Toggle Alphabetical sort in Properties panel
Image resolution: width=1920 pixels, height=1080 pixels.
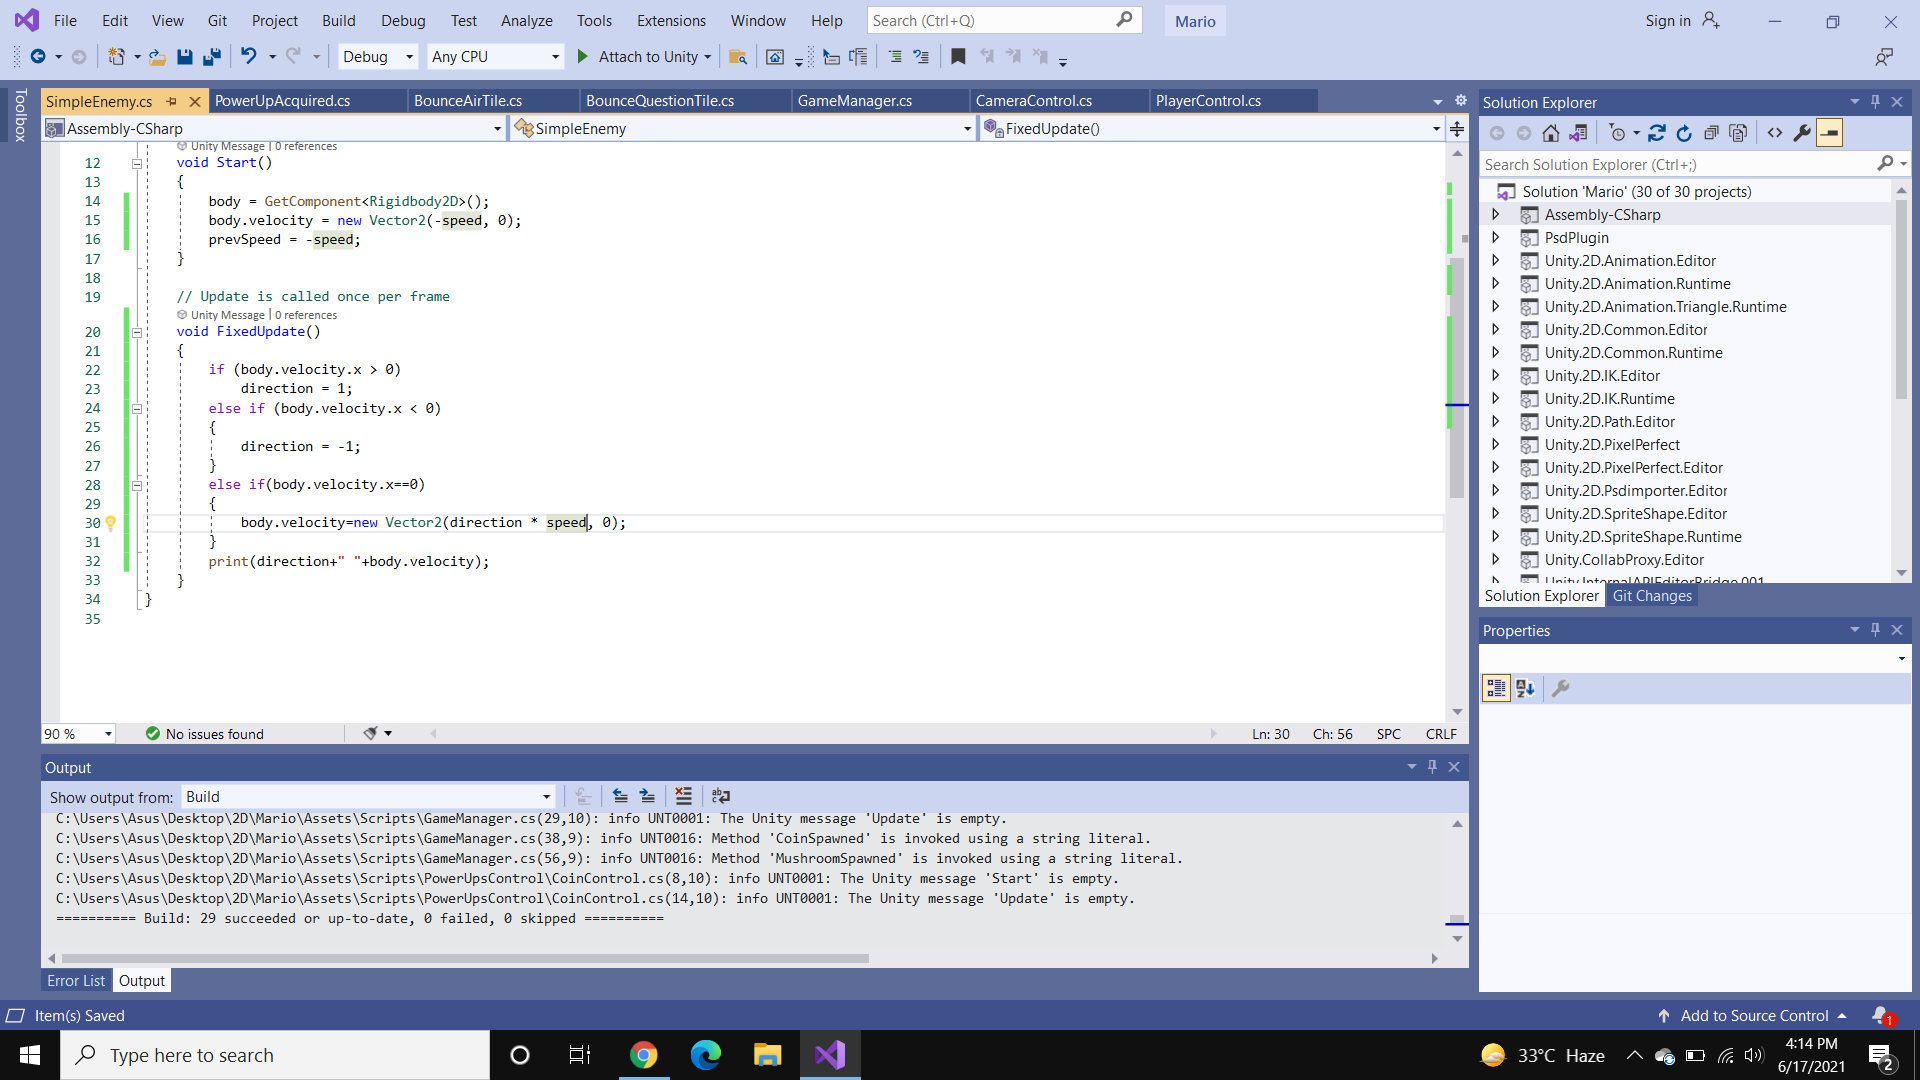click(x=1525, y=688)
